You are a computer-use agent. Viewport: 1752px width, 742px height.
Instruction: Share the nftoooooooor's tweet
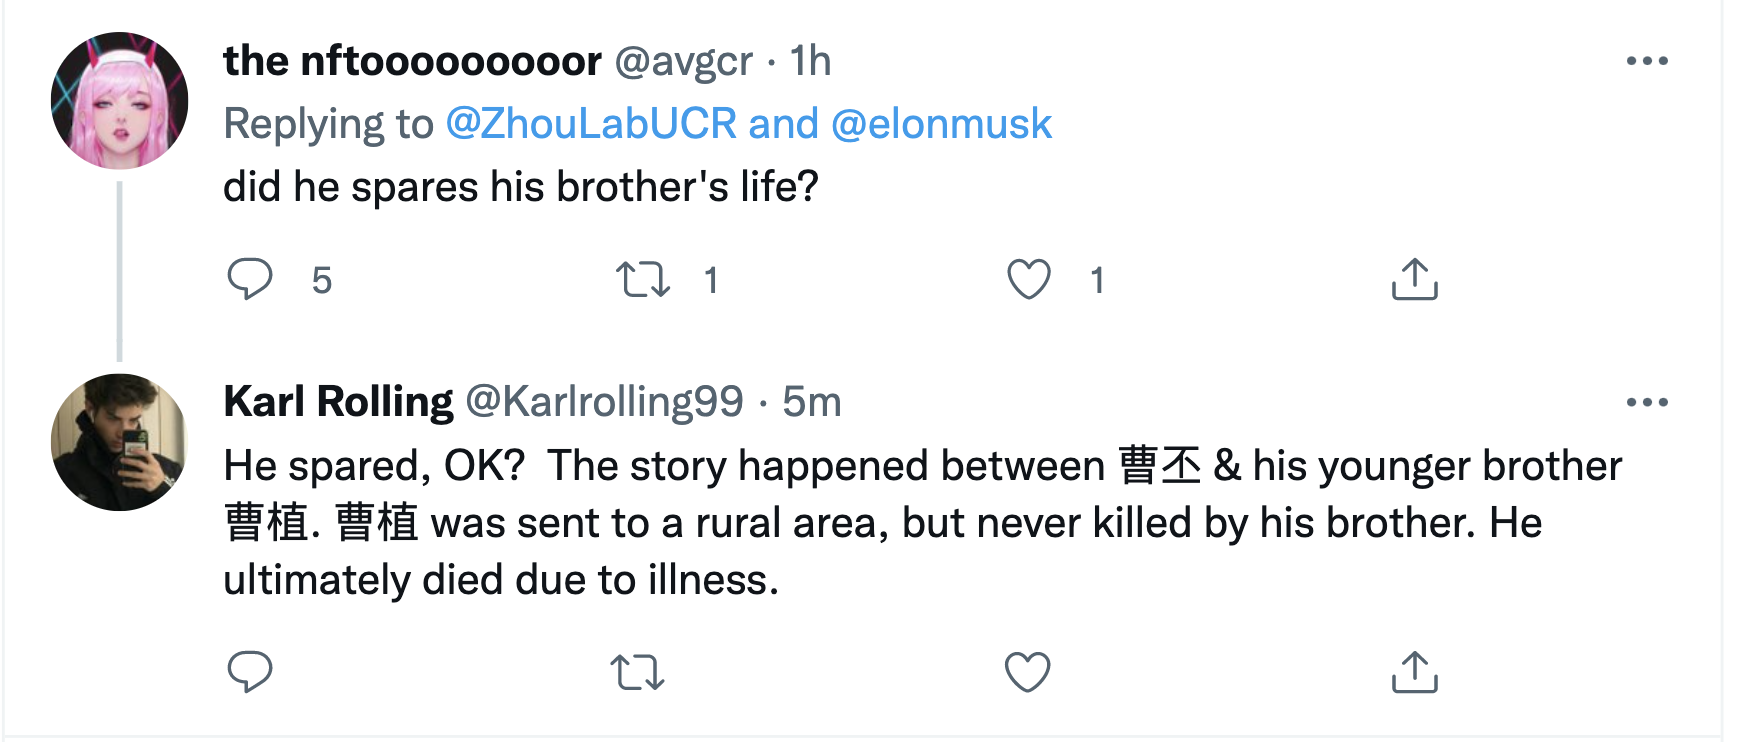tap(1414, 279)
